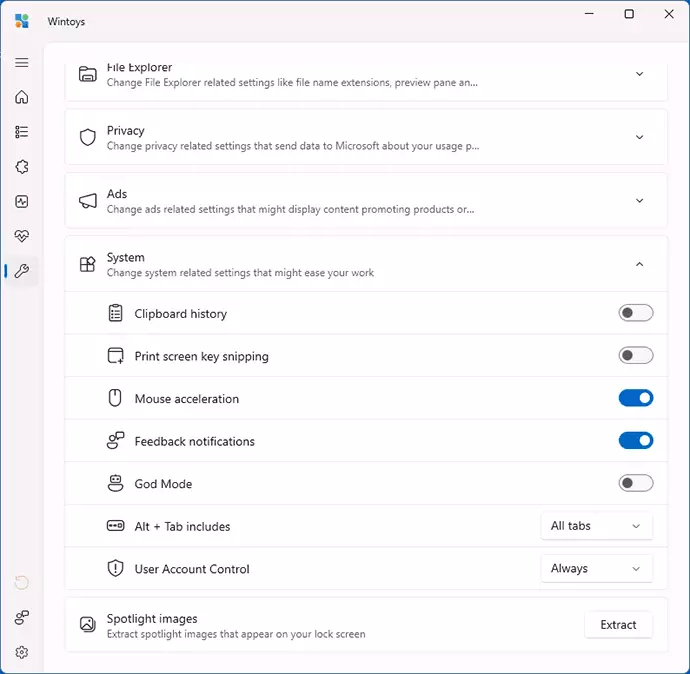690x674 pixels.
Task: Click the 'Mouse acceleration' label
Action: (187, 399)
